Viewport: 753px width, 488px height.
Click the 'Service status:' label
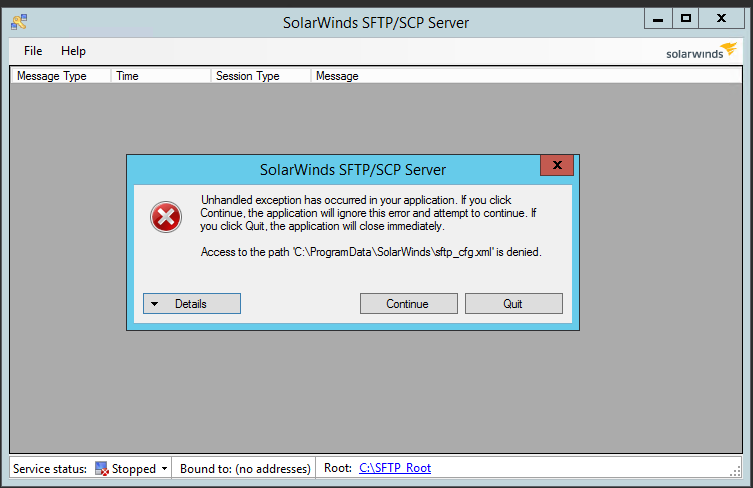[x=50, y=469]
